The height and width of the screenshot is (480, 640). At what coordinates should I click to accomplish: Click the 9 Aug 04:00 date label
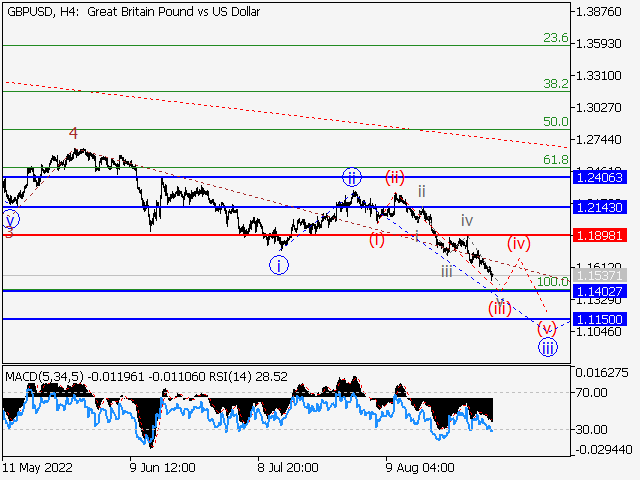click(x=420, y=467)
